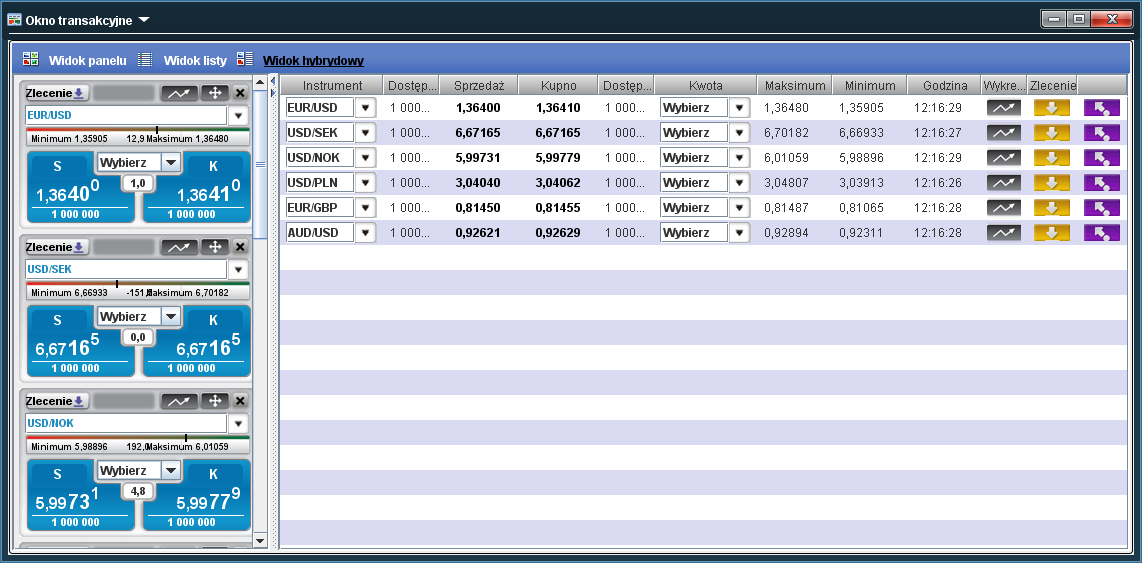Open Wybierz amount dropdown on USD/SEK panel
This screenshot has height=563, width=1142.
click(170, 317)
